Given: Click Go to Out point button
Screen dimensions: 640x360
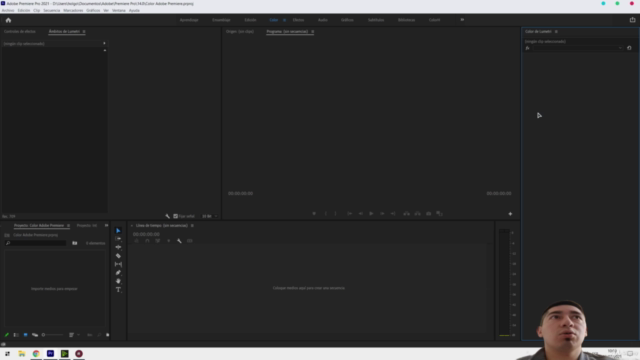Looking at the screenshot, I should click(393, 214).
